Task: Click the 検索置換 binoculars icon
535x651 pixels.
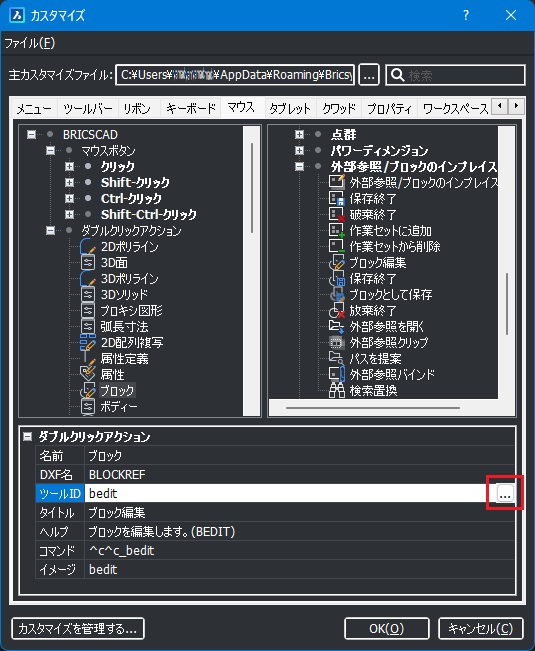Action: coord(337,390)
